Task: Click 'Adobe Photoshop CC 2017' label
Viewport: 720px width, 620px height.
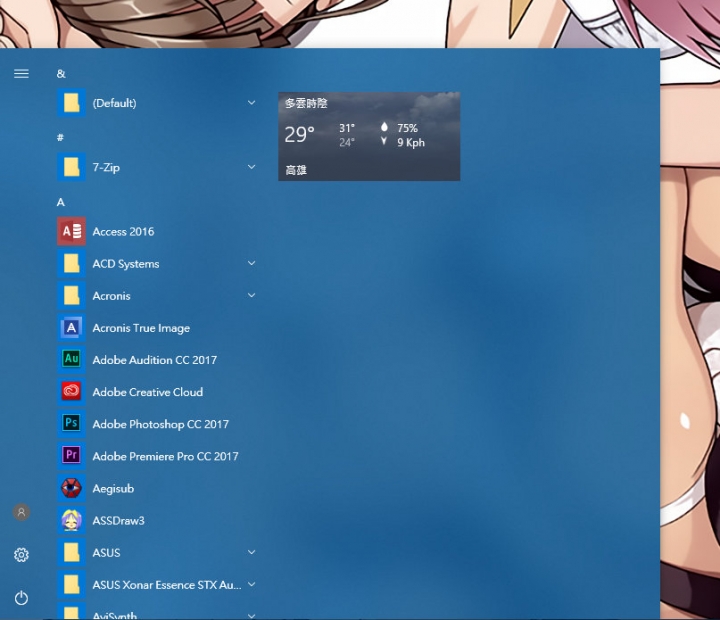Action: (x=160, y=424)
